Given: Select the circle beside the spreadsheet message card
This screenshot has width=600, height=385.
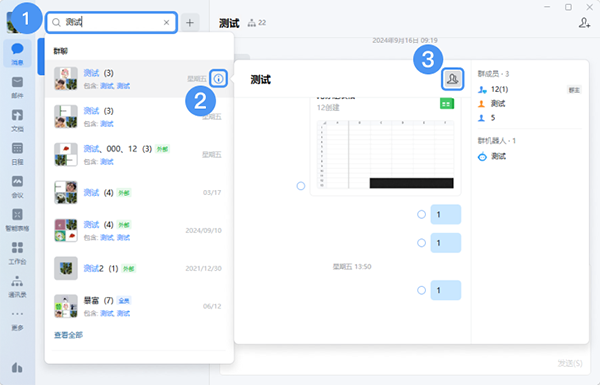Looking at the screenshot, I should (301, 186).
